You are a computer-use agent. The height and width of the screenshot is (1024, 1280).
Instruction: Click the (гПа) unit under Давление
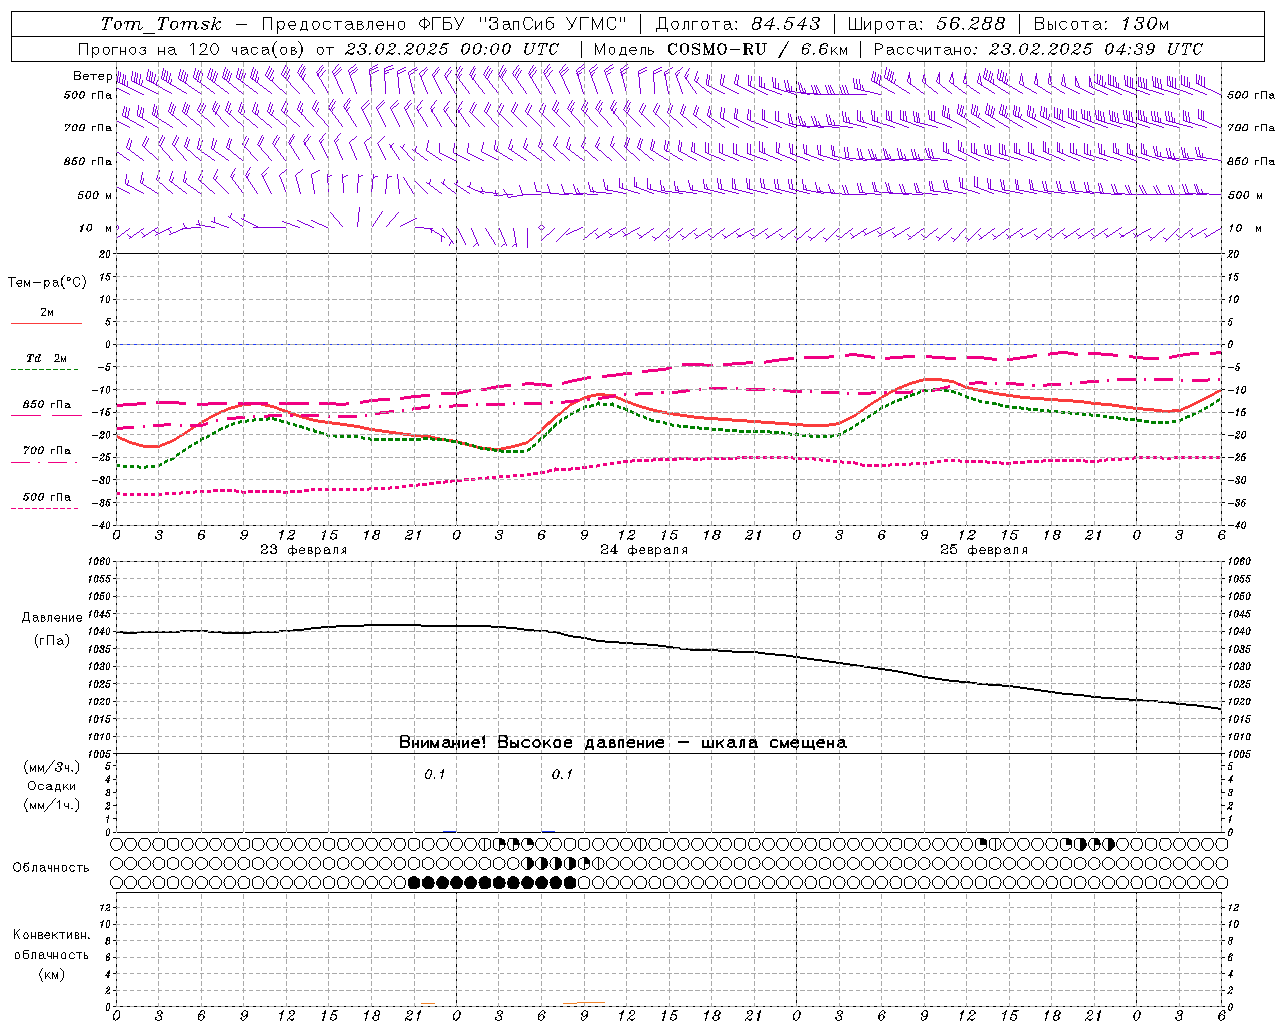51,640
